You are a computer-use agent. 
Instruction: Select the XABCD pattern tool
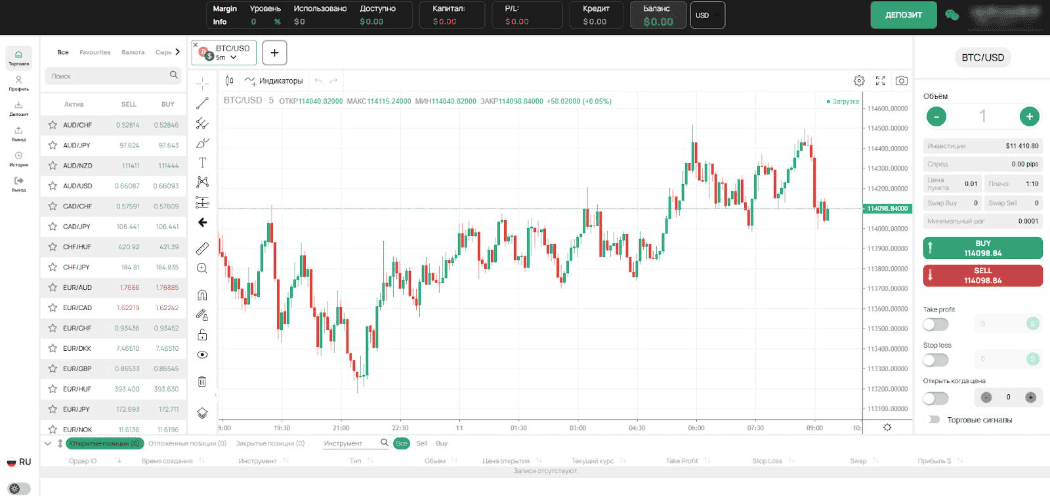point(203,182)
